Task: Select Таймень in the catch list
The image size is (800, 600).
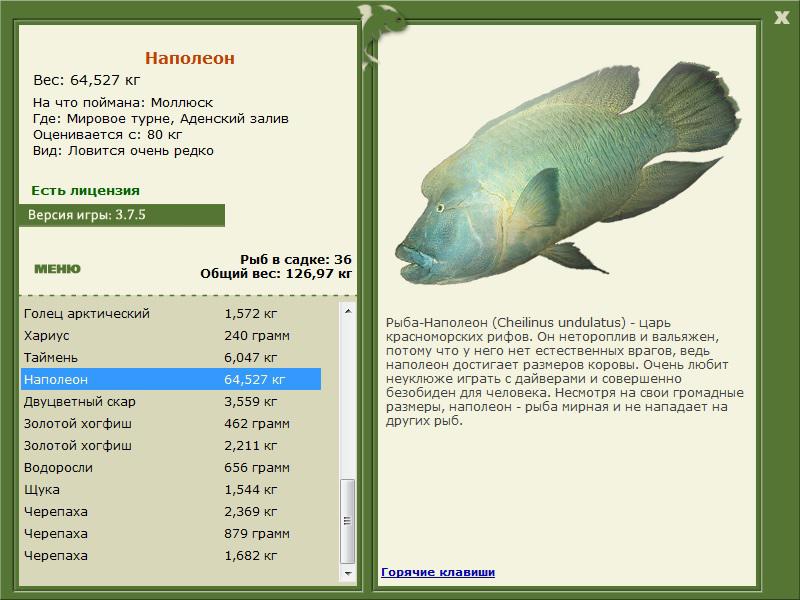Action: [50, 358]
